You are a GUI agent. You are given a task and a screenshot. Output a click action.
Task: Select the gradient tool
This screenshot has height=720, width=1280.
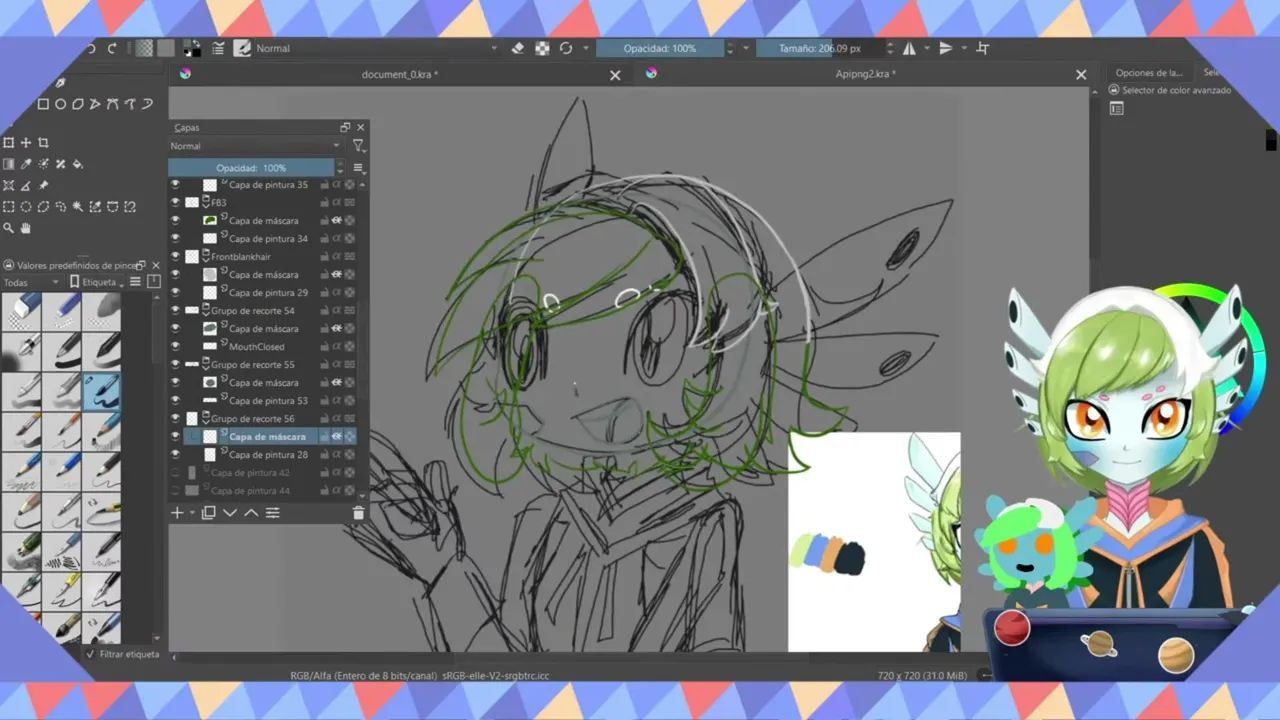pyautogui.click(x=8, y=164)
